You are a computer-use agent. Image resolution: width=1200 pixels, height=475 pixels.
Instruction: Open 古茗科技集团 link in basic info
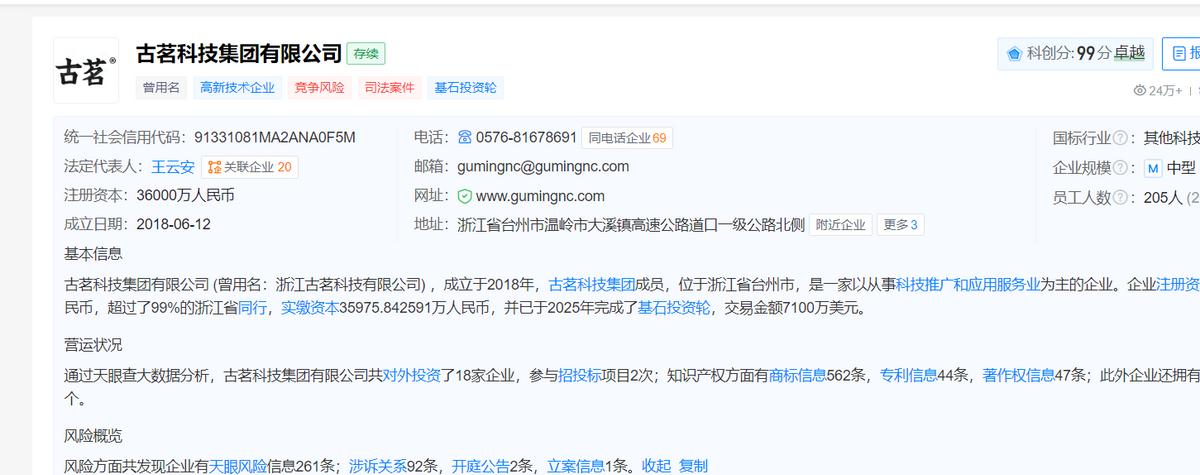click(591, 284)
